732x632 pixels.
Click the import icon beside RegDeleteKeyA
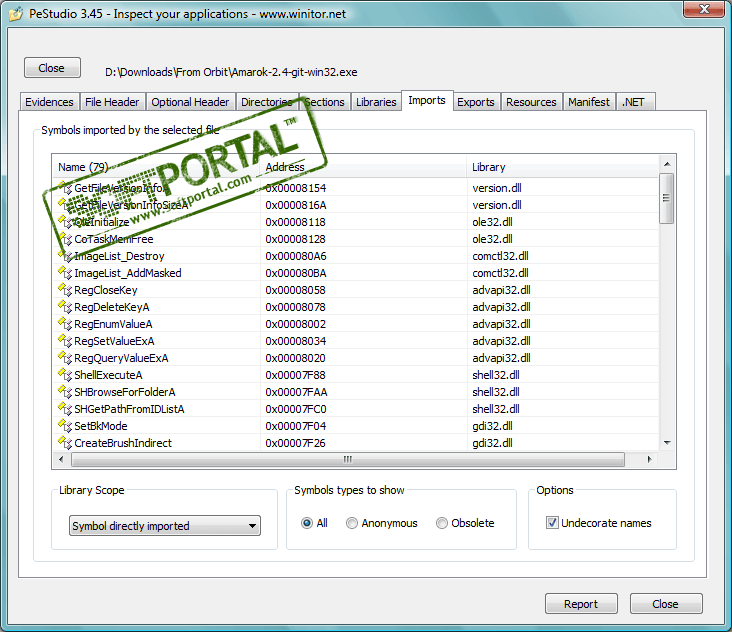coord(64,307)
